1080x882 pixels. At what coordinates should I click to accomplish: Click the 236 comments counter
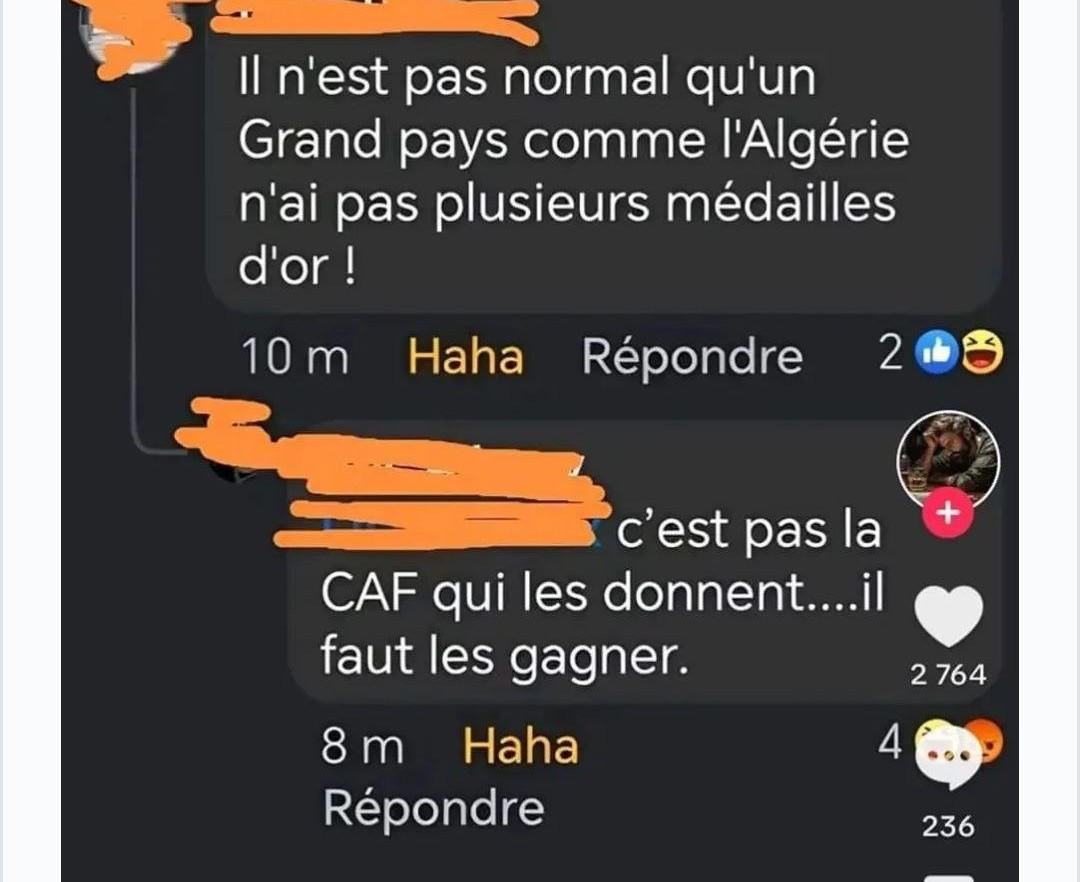tap(948, 826)
